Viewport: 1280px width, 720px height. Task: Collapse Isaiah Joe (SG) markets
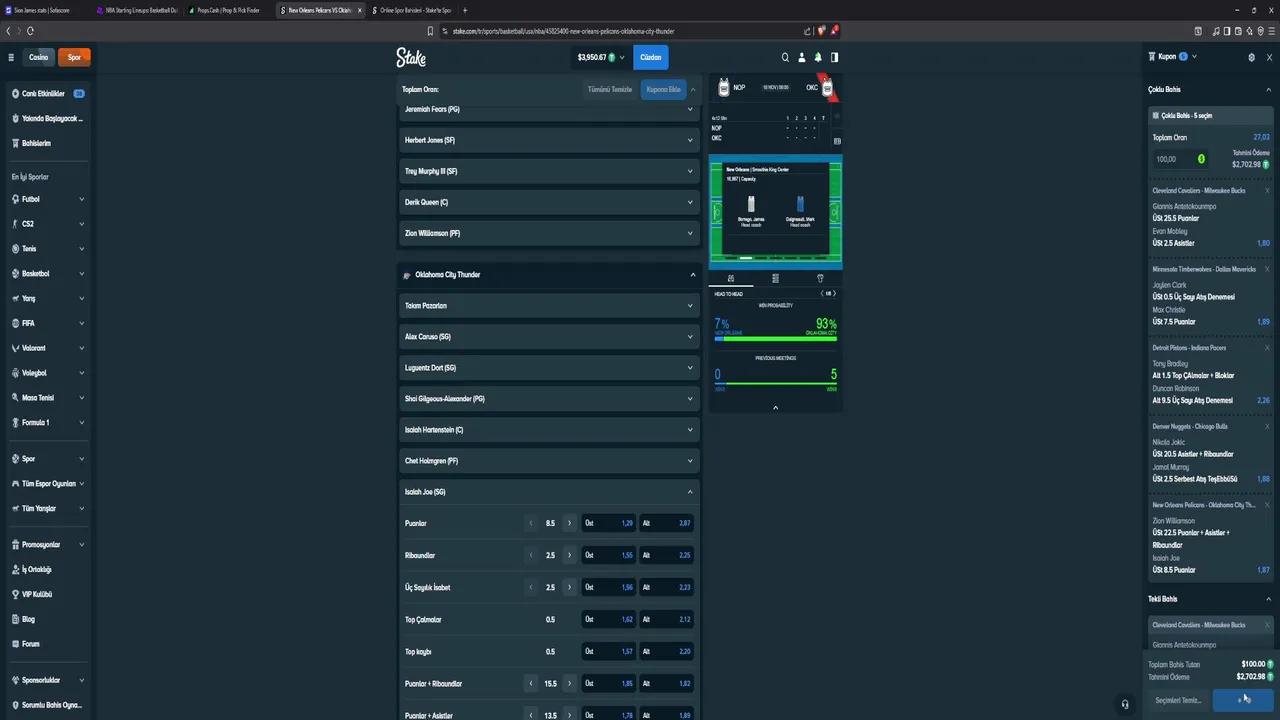548,492
